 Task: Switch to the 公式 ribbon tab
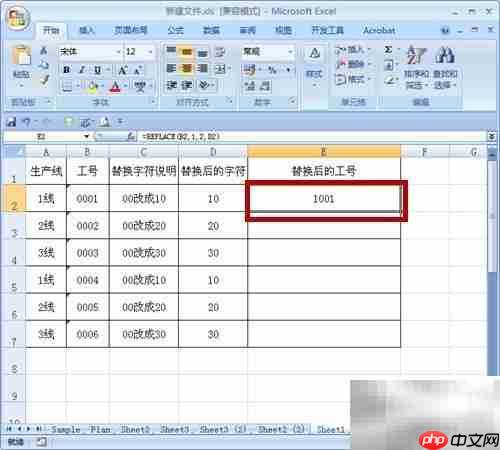pos(176,30)
